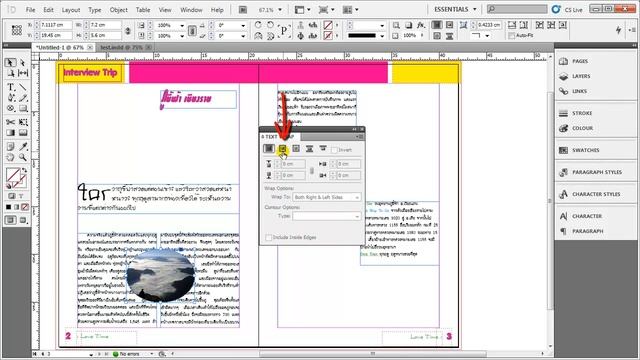Toggle formatting affects container button
This screenshot has height=360, width=640.
(11, 196)
